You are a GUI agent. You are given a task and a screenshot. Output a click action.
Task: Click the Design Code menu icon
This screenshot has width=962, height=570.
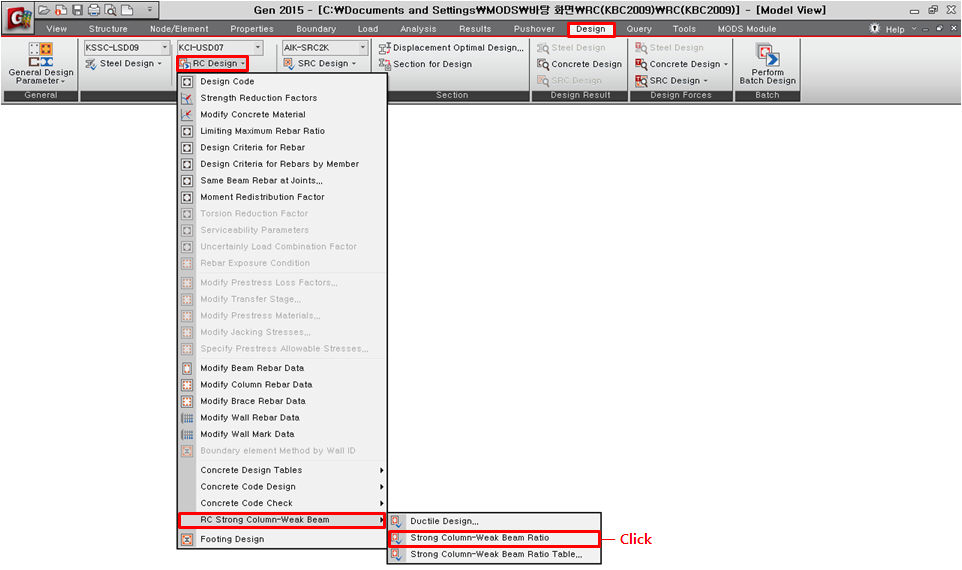(x=187, y=82)
